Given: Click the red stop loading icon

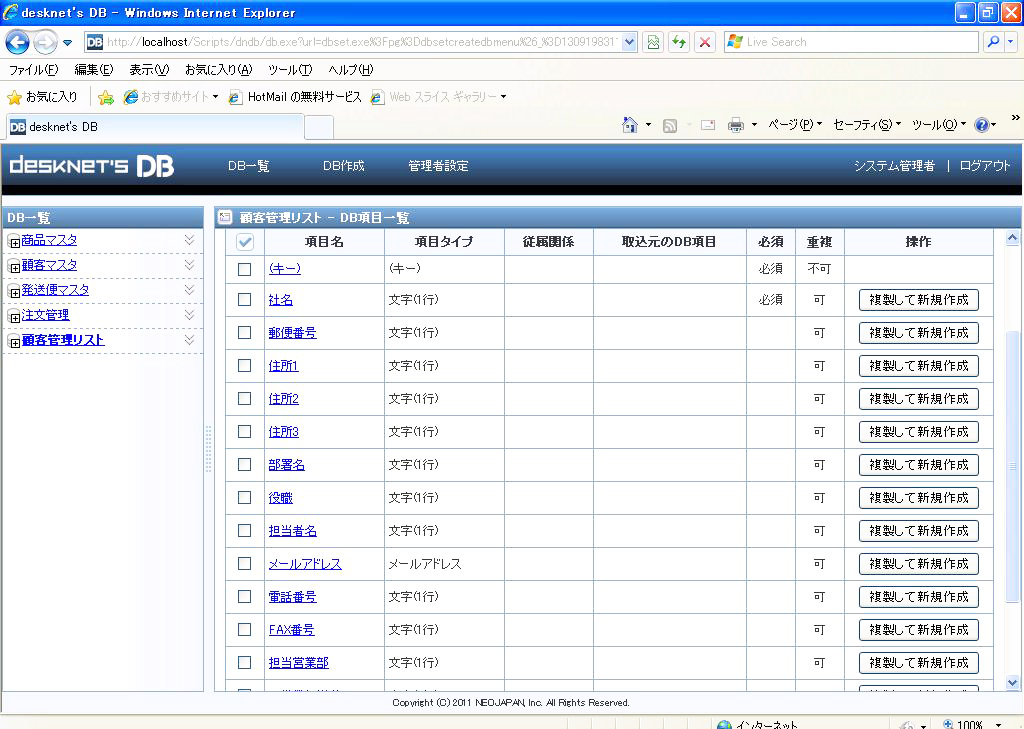Looking at the screenshot, I should 705,42.
